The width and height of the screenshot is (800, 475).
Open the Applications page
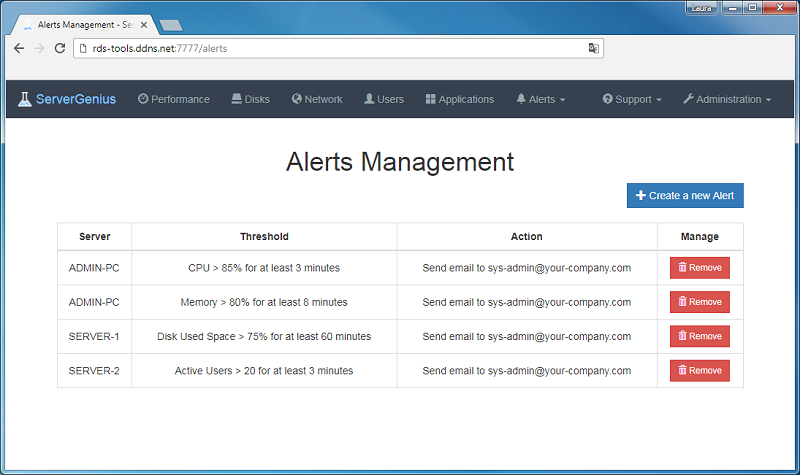(x=460, y=99)
